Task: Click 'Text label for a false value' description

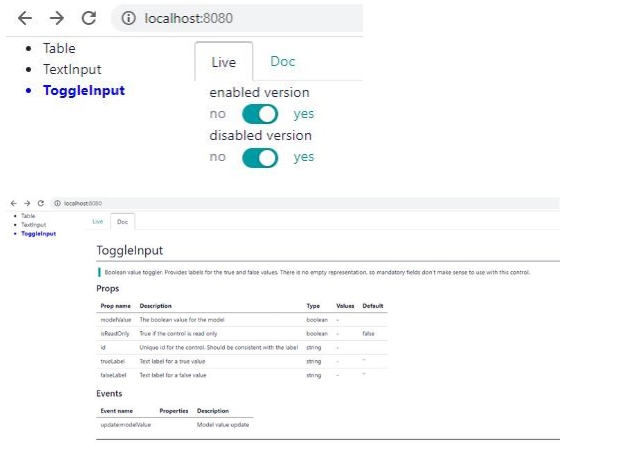Action: click(173, 375)
